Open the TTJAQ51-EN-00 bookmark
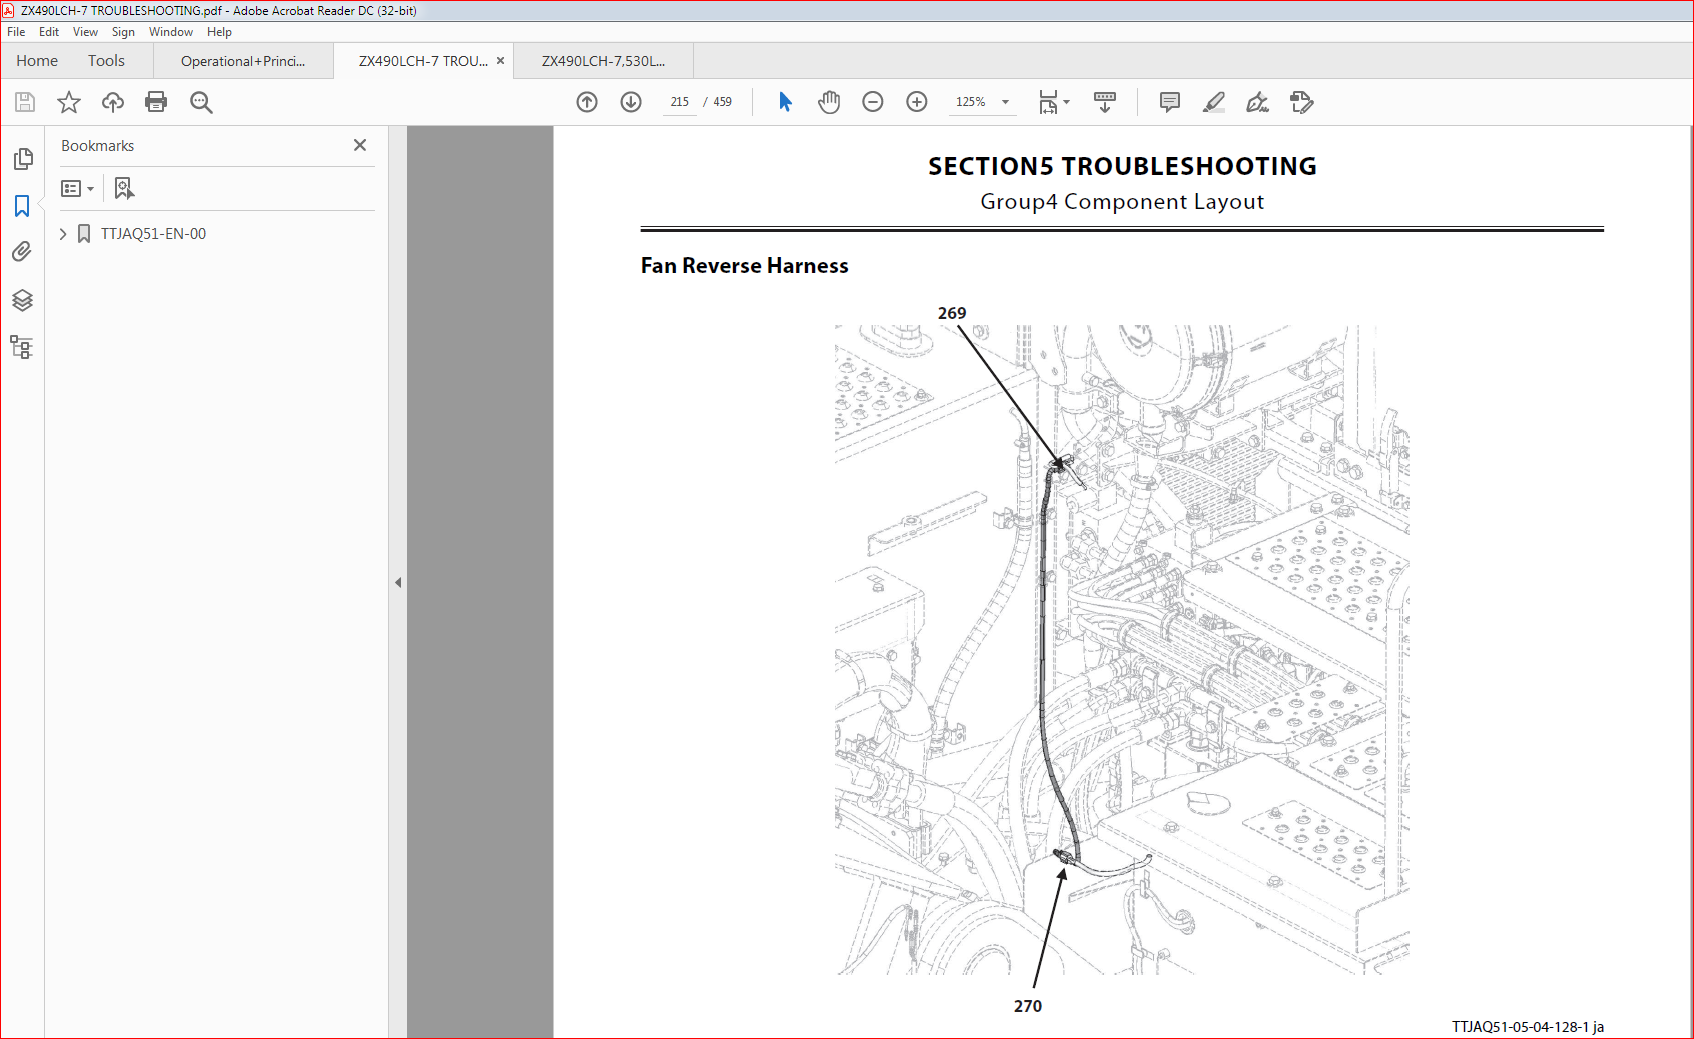Screen dimensions: 1694x1039 [153, 234]
